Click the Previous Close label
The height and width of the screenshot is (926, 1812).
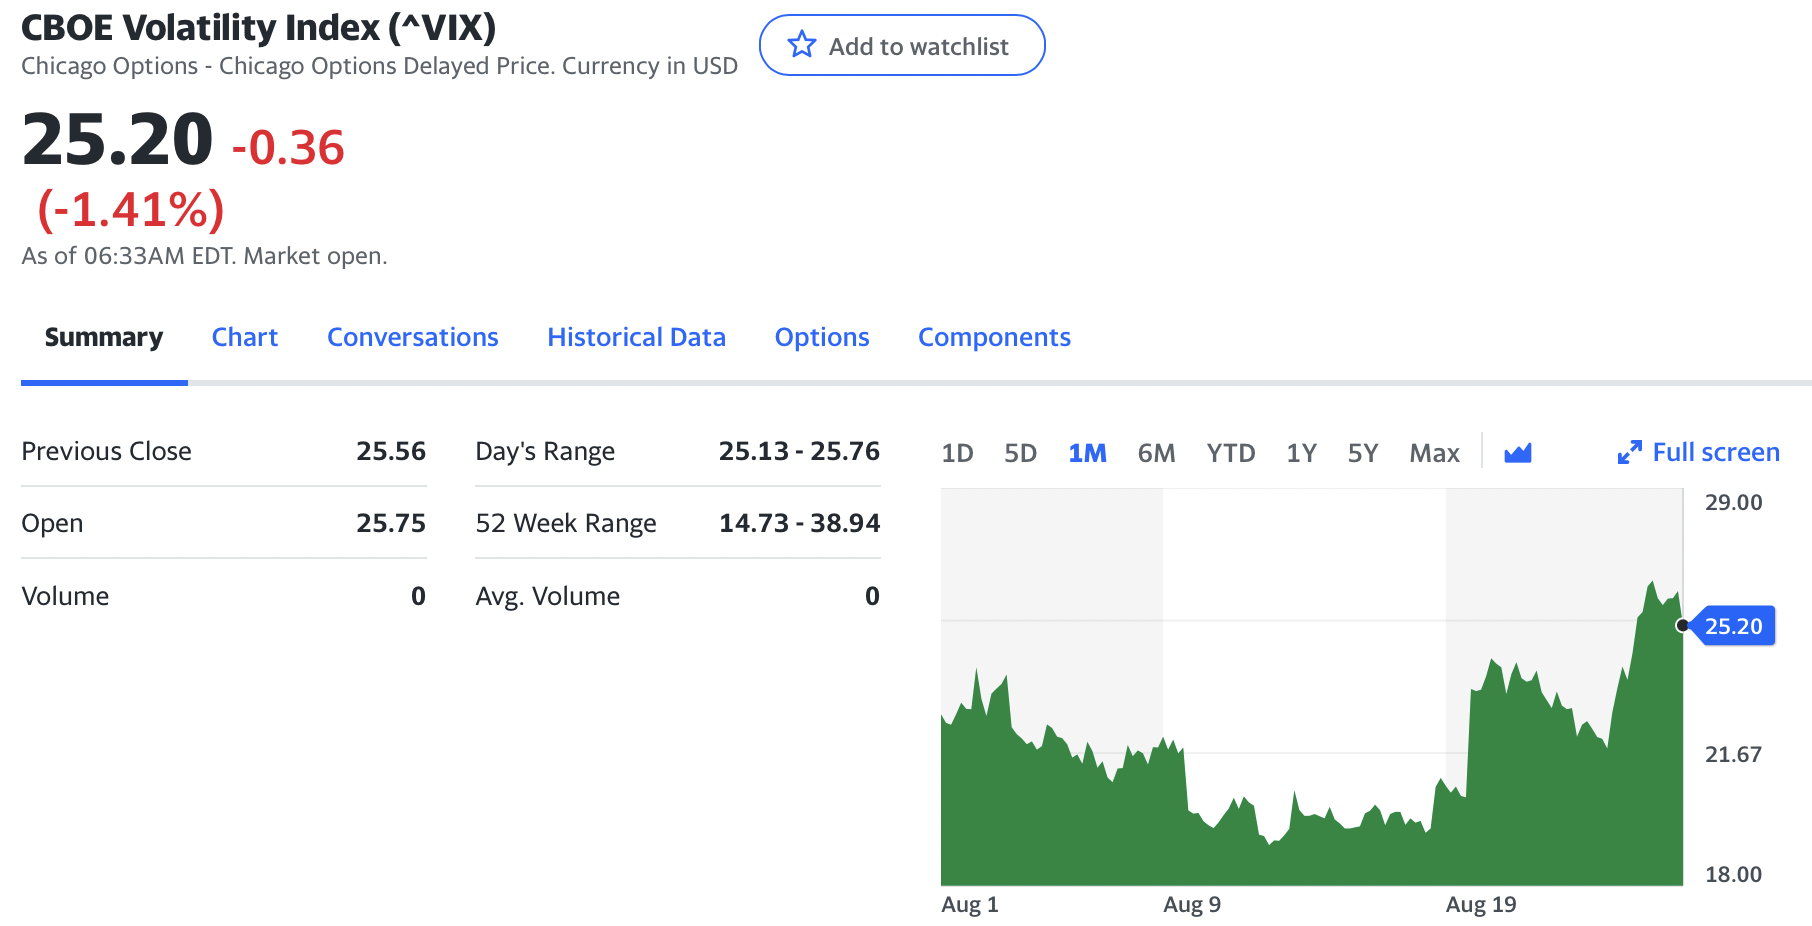pos(106,451)
